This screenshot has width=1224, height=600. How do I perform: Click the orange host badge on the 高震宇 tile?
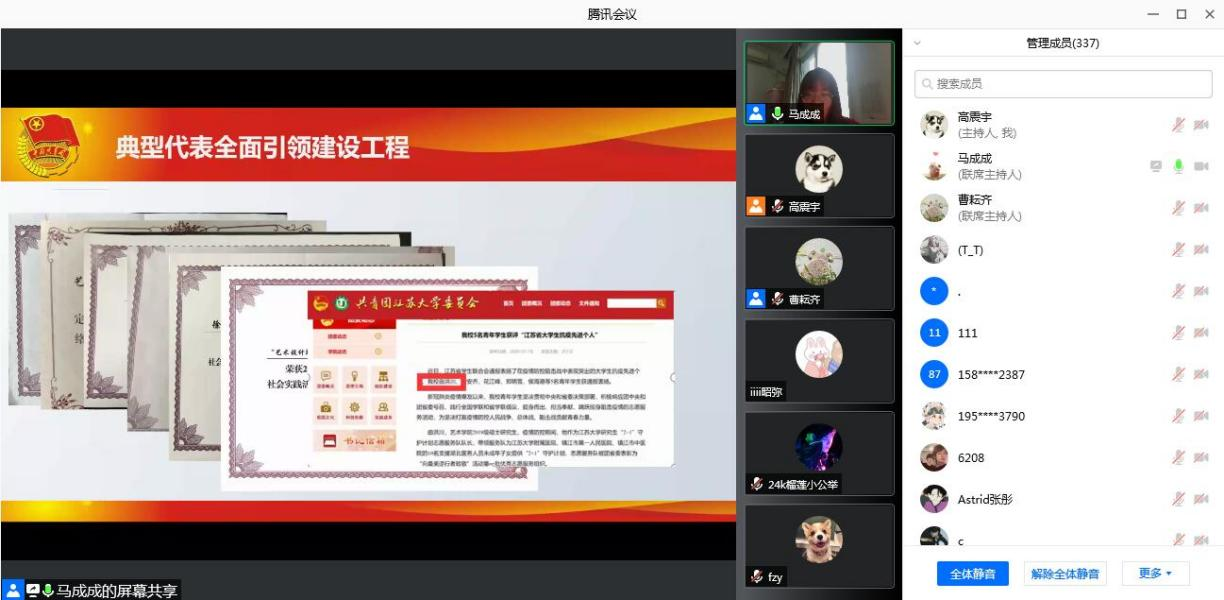point(757,207)
